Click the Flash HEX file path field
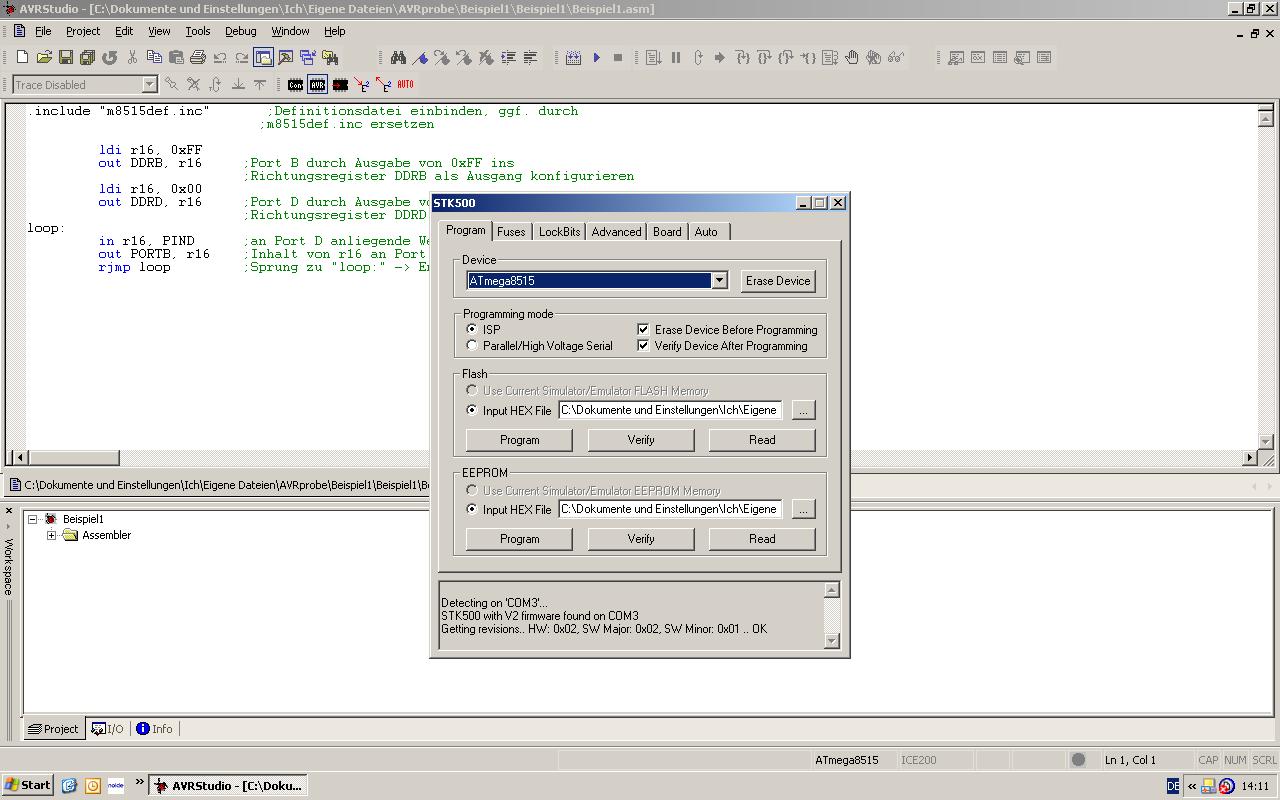 670,410
